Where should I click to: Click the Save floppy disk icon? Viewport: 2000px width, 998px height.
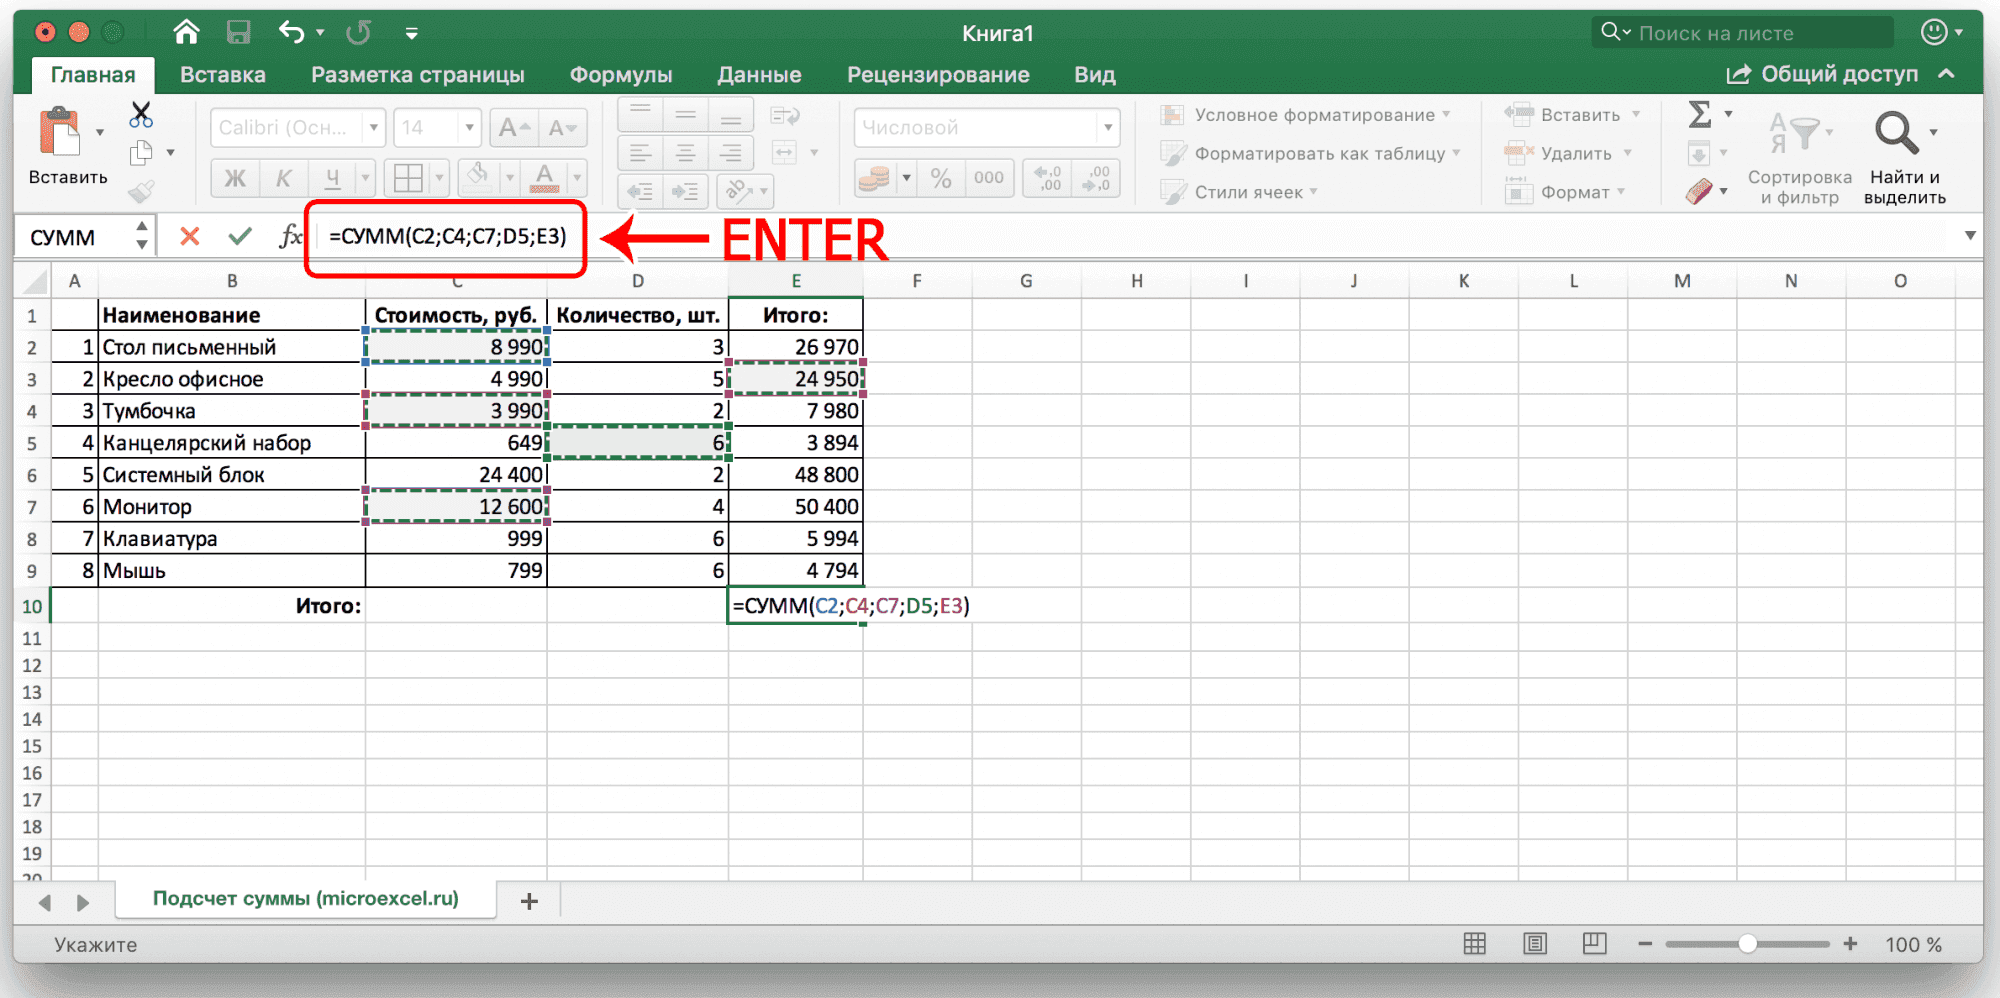tap(238, 33)
